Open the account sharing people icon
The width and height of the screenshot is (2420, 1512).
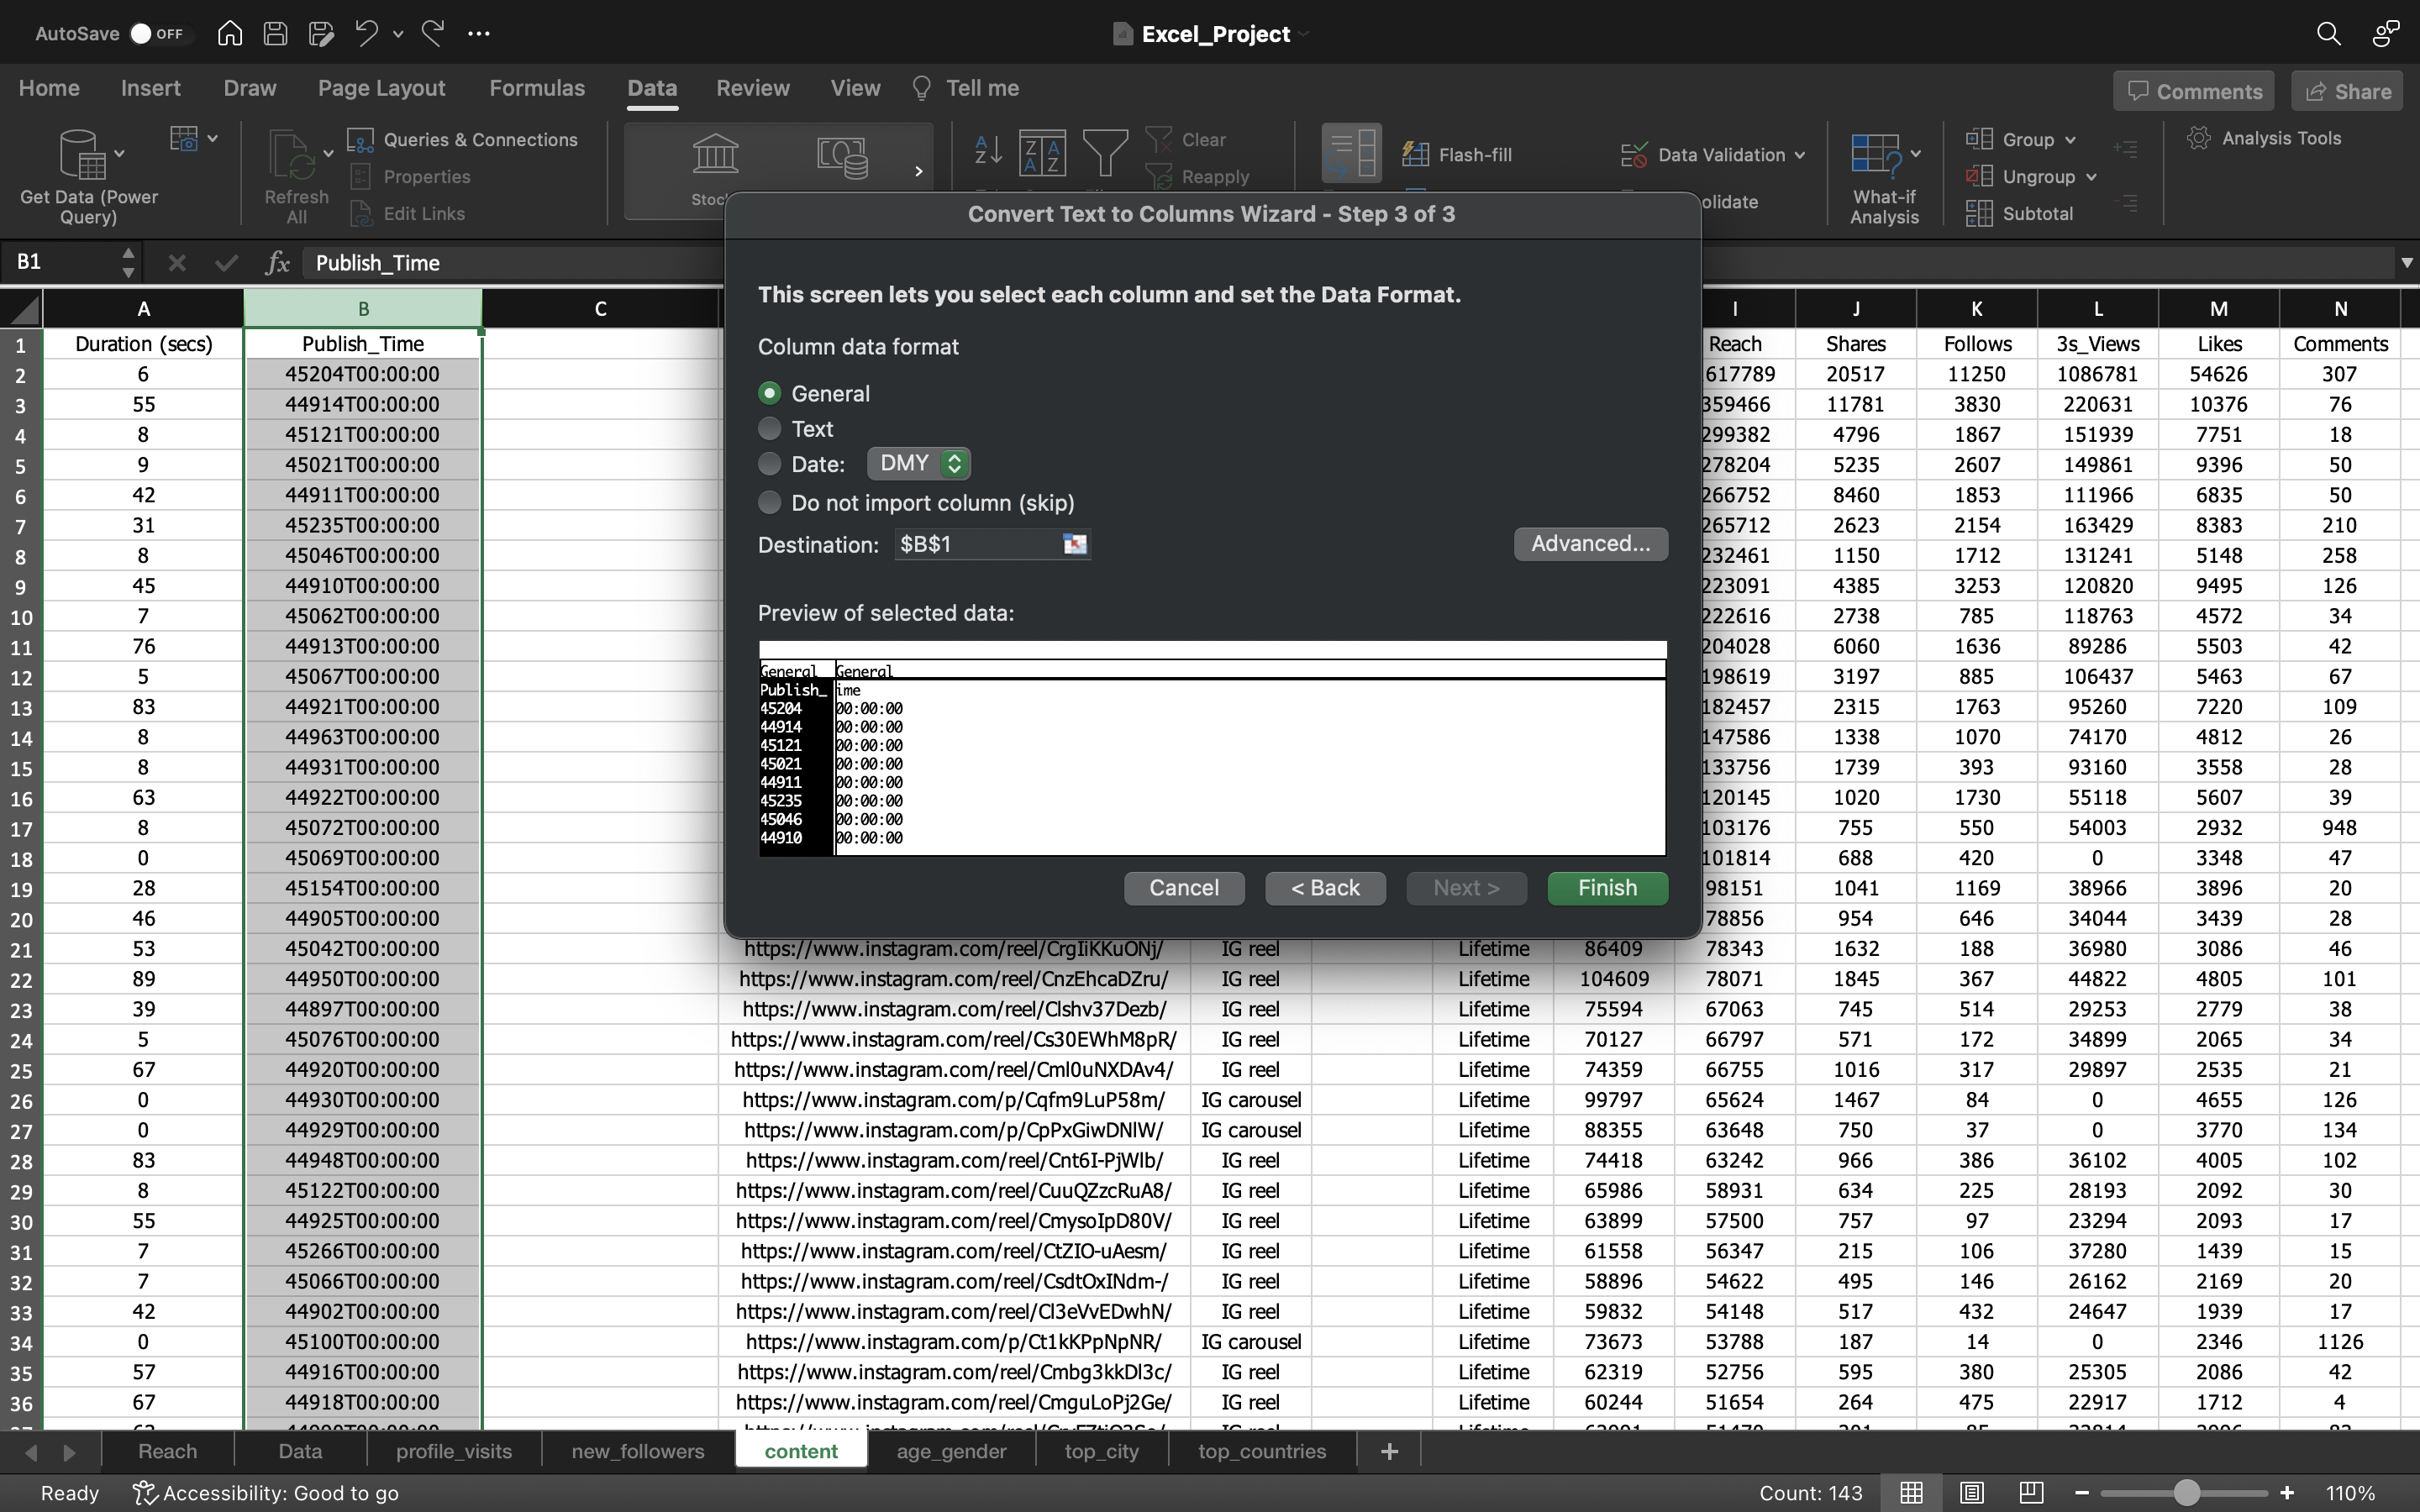click(x=2386, y=33)
